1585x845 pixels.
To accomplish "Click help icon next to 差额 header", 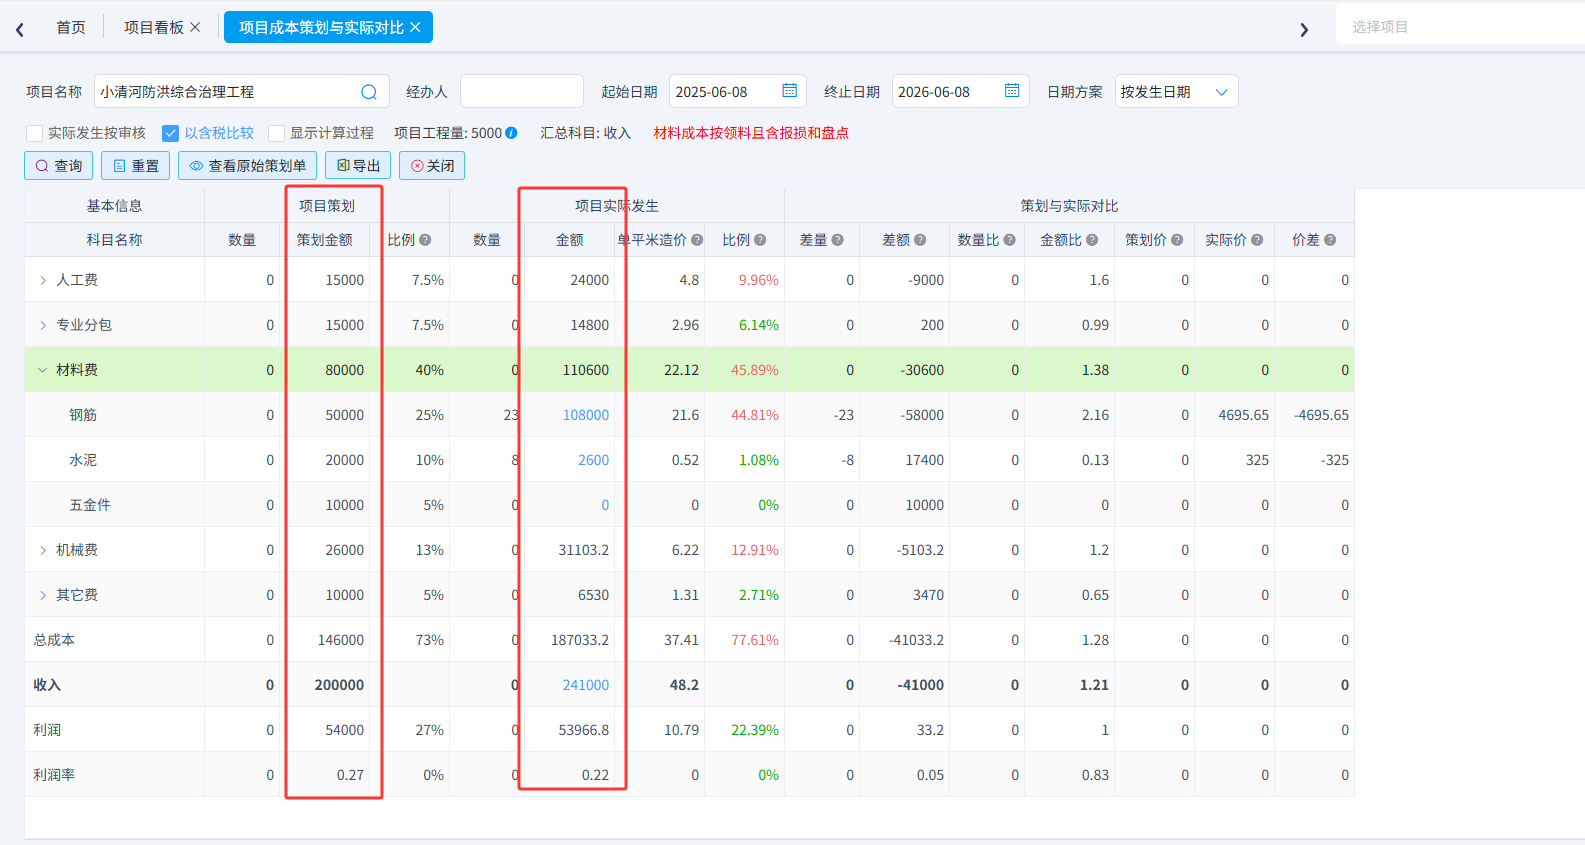I will (920, 240).
